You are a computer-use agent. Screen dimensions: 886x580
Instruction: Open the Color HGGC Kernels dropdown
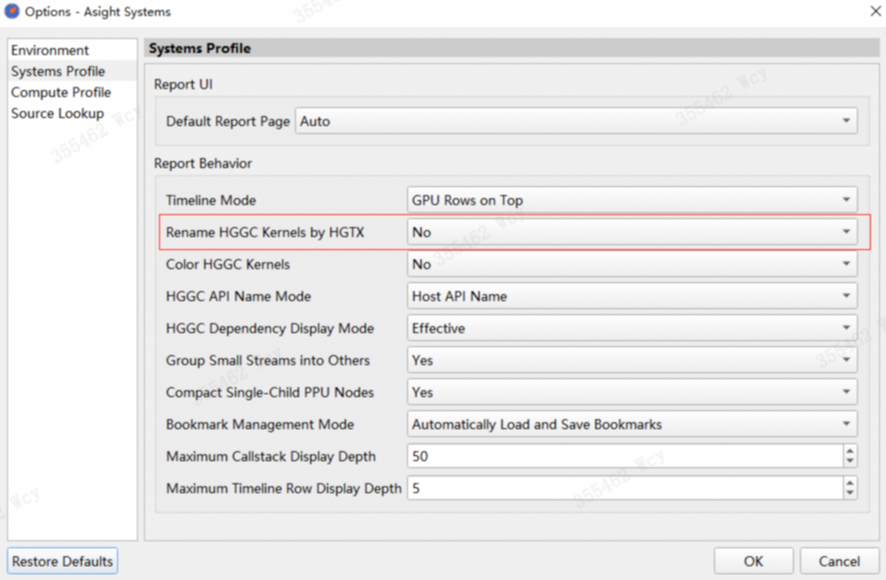click(632, 264)
